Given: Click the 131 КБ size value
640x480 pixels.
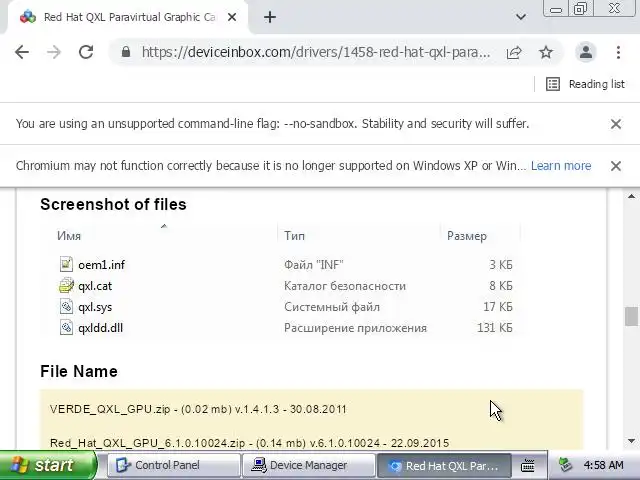Looking at the screenshot, I should pyautogui.click(x=494, y=328).
